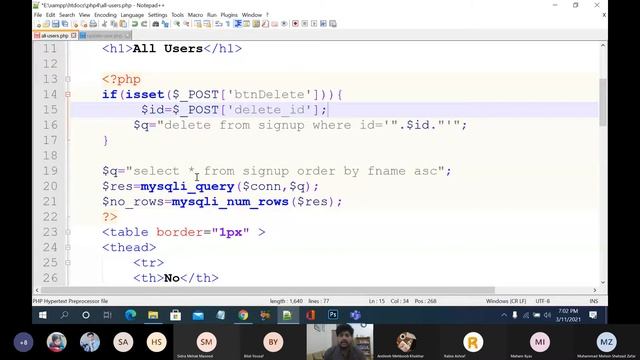Click Run Macro Multiple Times icon

tap(323, 24)
